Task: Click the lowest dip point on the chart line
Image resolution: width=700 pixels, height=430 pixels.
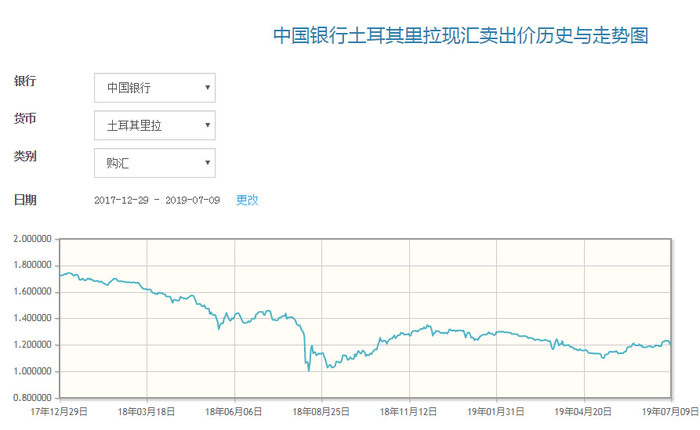Action: (x=308, y=369)
